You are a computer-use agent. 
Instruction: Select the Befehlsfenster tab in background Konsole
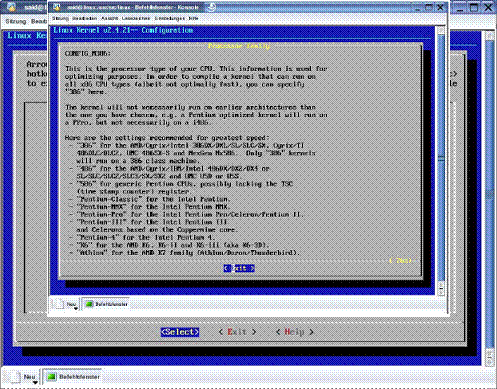click(73, 377)
